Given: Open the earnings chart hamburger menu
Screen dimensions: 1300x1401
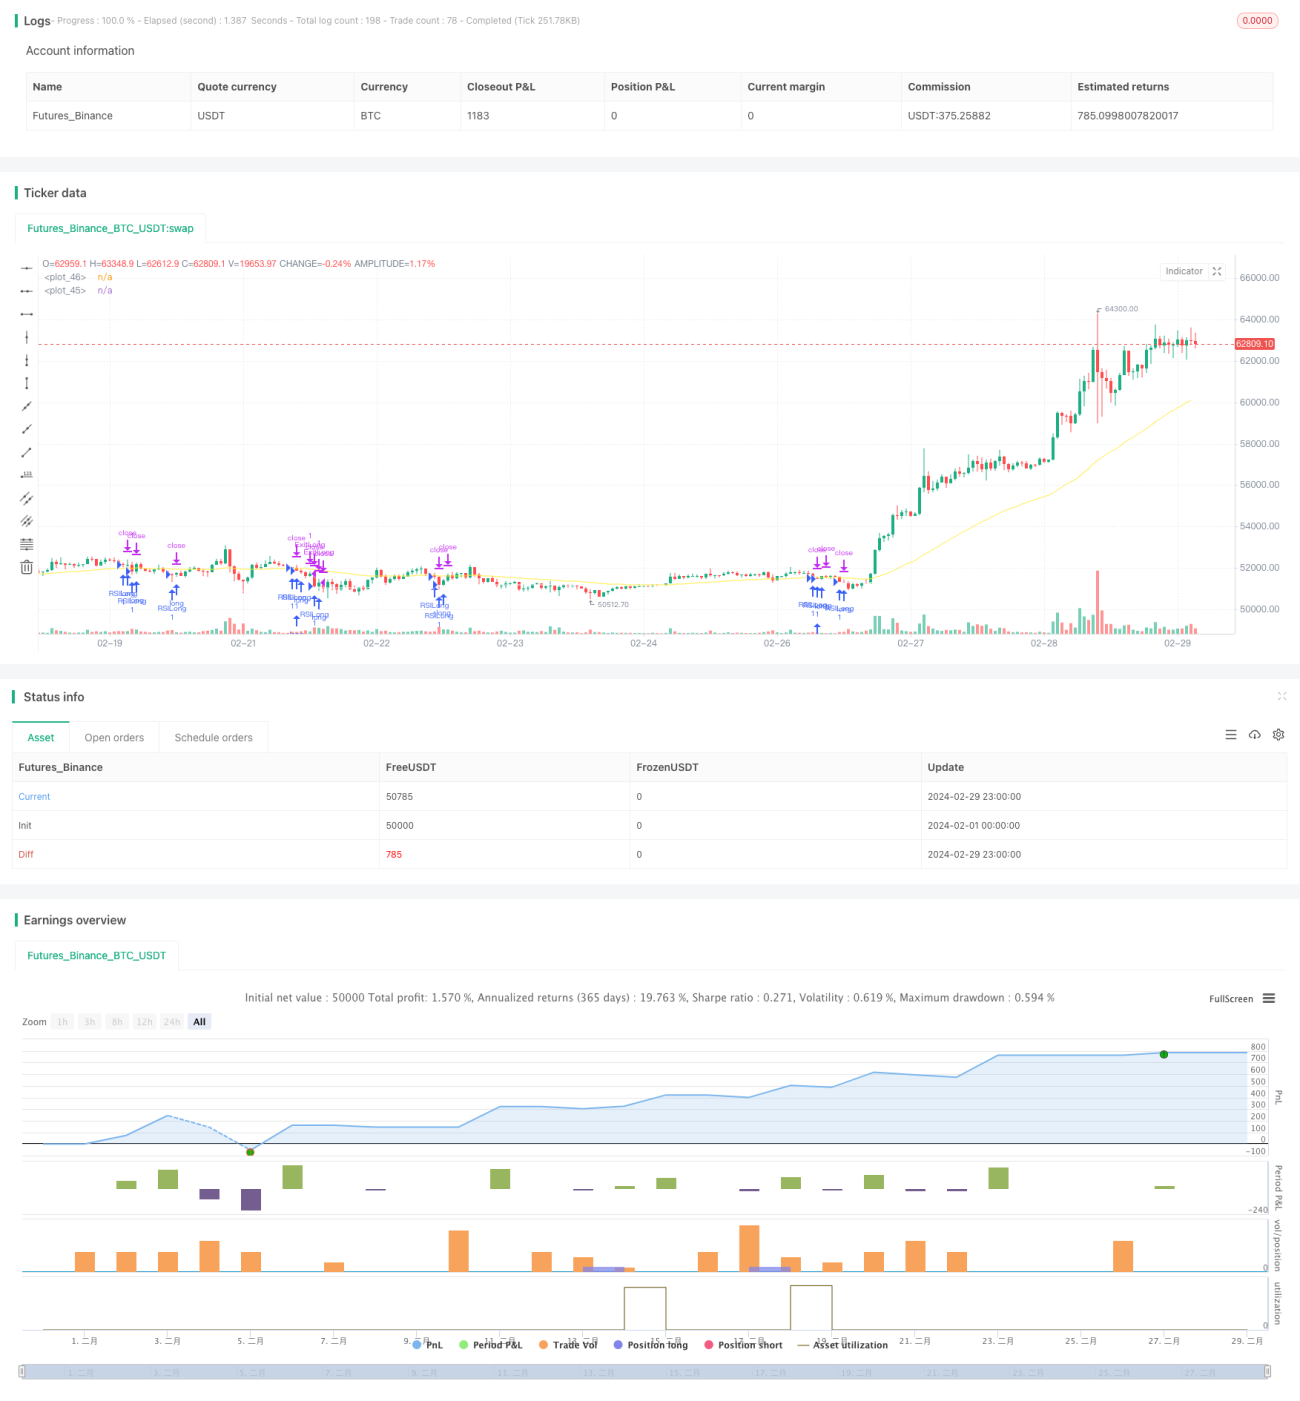Looking at the screenshot, I should 1269,998.
